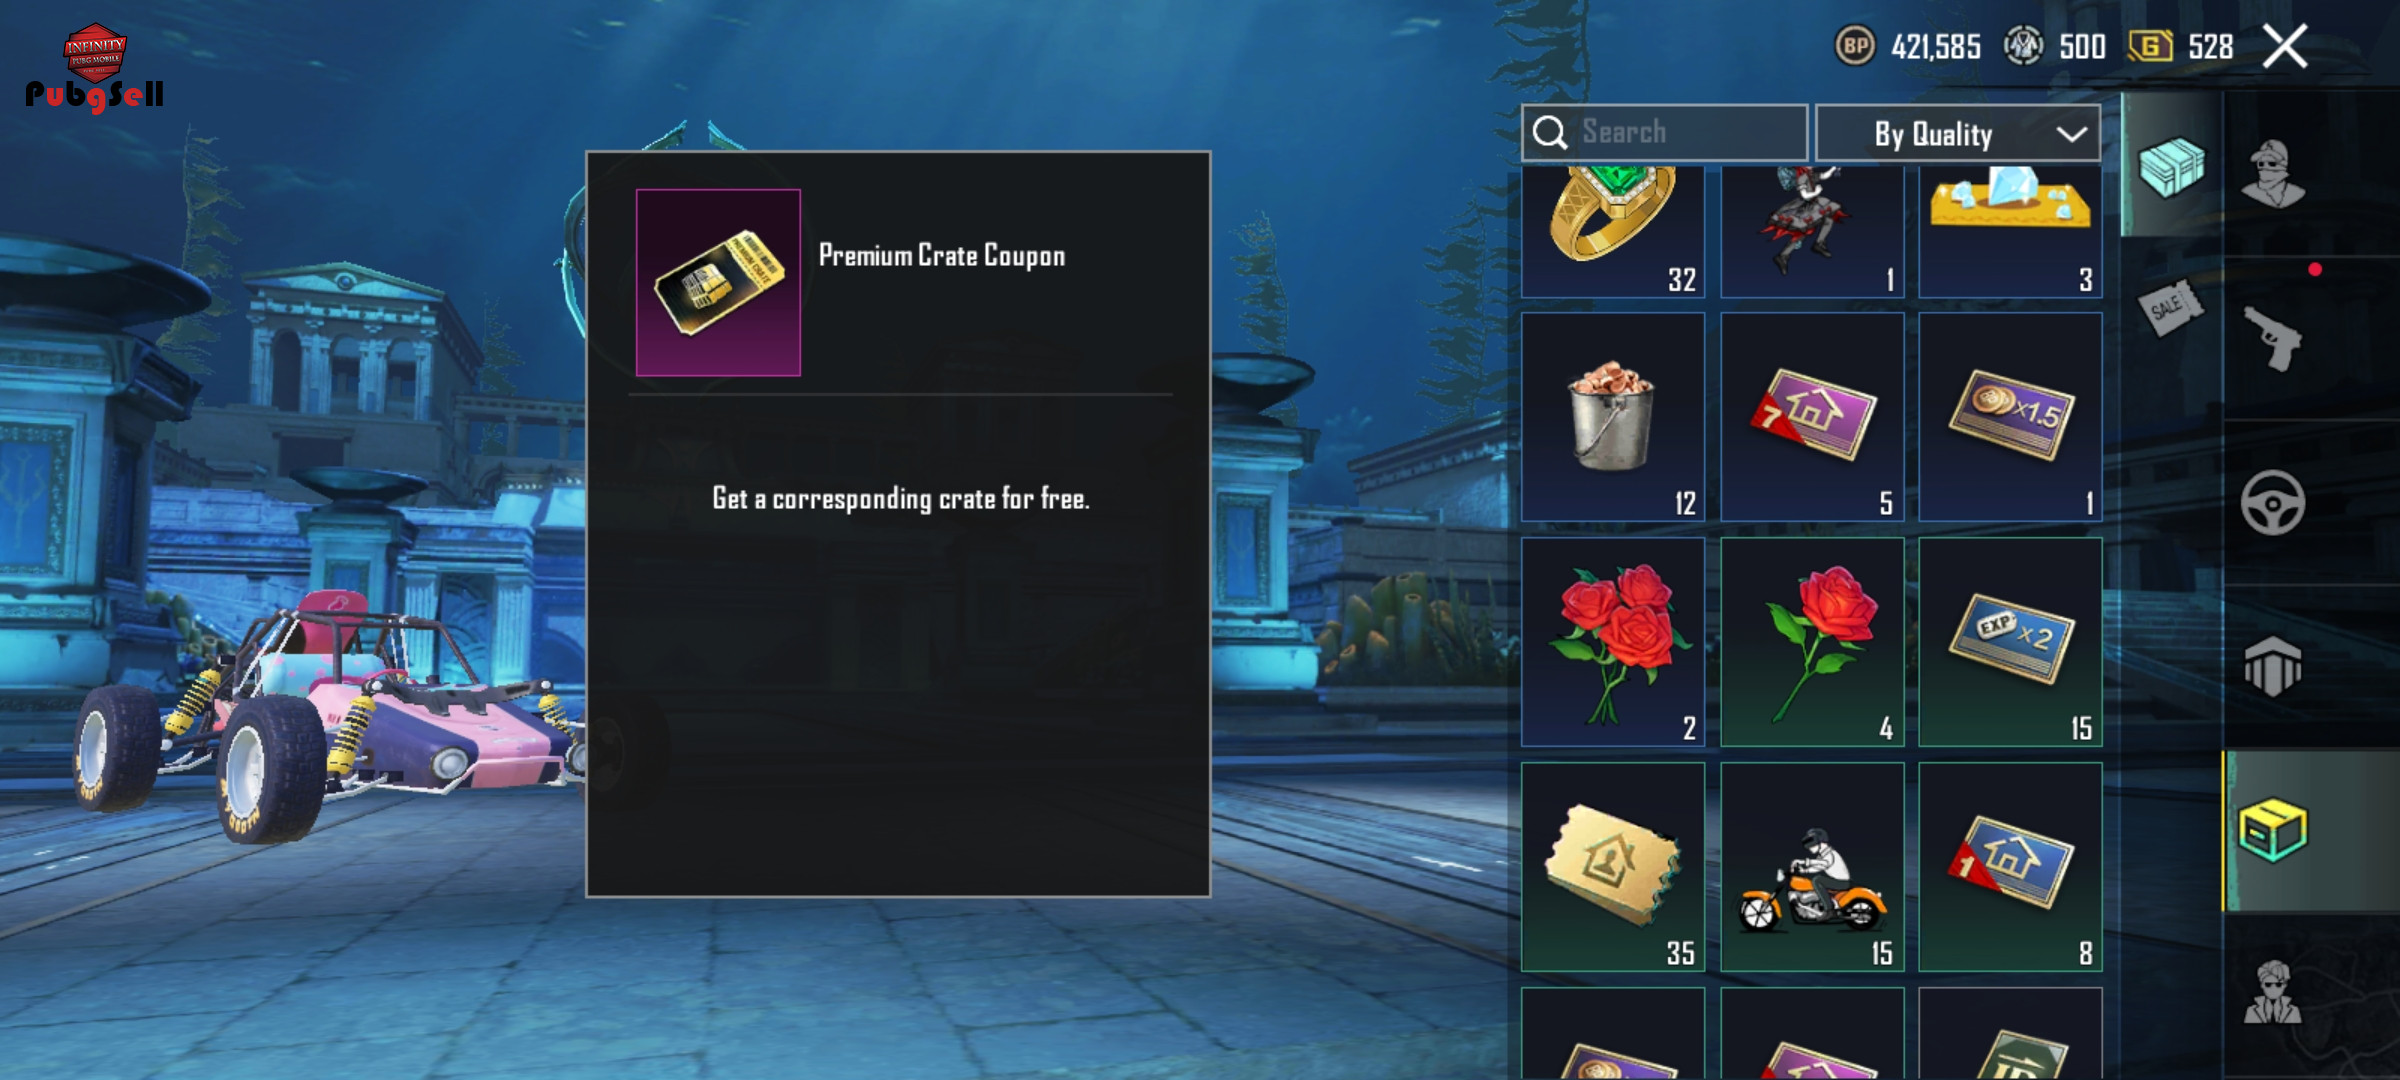The height and width of the screenshot is (1080, 2400).
Task: Select the suited agent emote category
Action: (x=2272, y=992)
